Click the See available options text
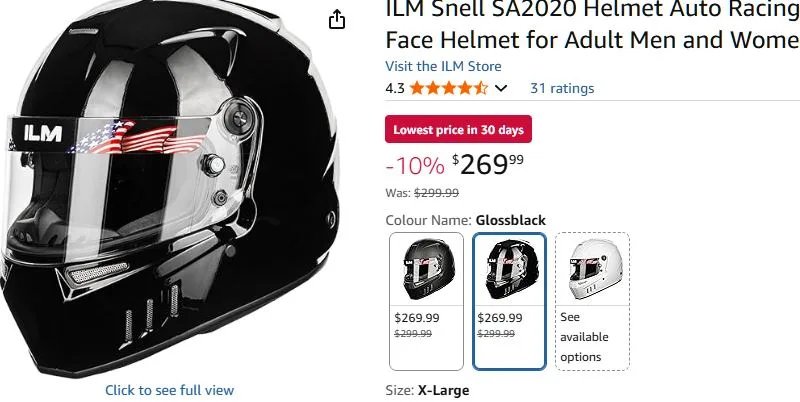The height and width of the screenshot is (402, 800). [x=584, y=337]
